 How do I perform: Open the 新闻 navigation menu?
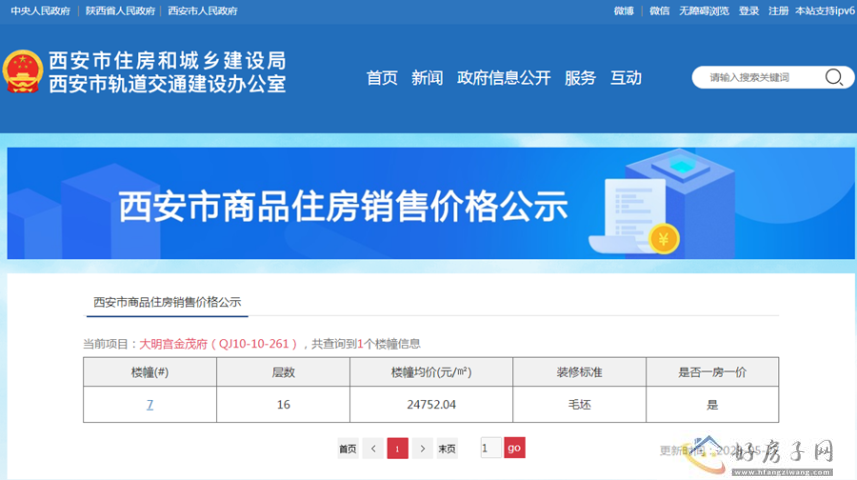pyautogui.click(x=427, y=78)
